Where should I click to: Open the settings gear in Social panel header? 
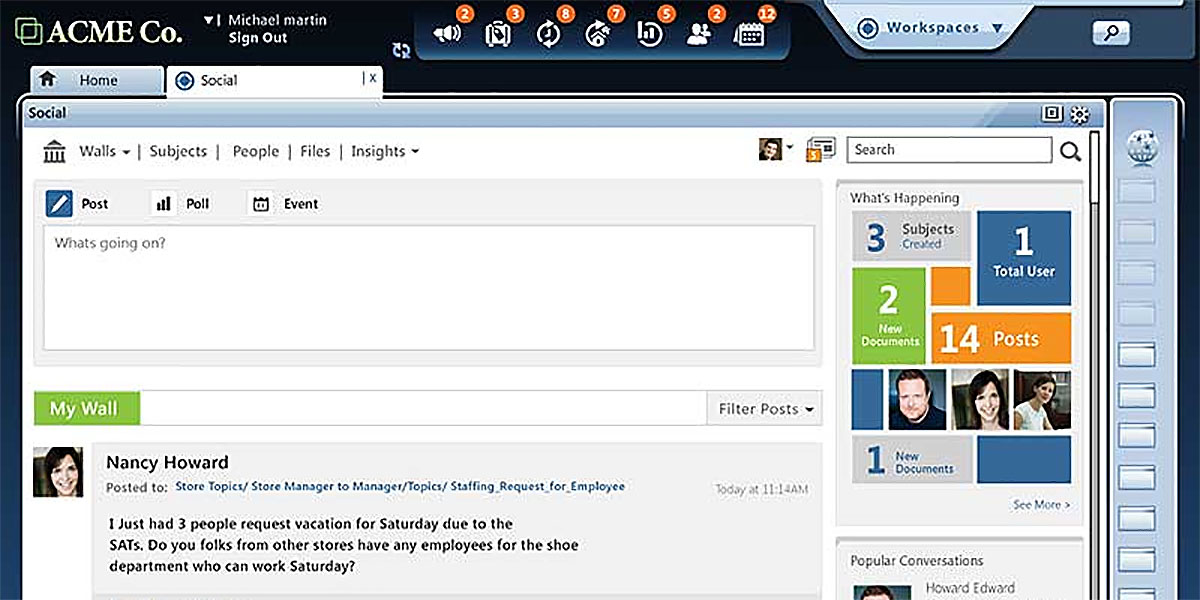pyautogui.click(x=1080, y=114)
